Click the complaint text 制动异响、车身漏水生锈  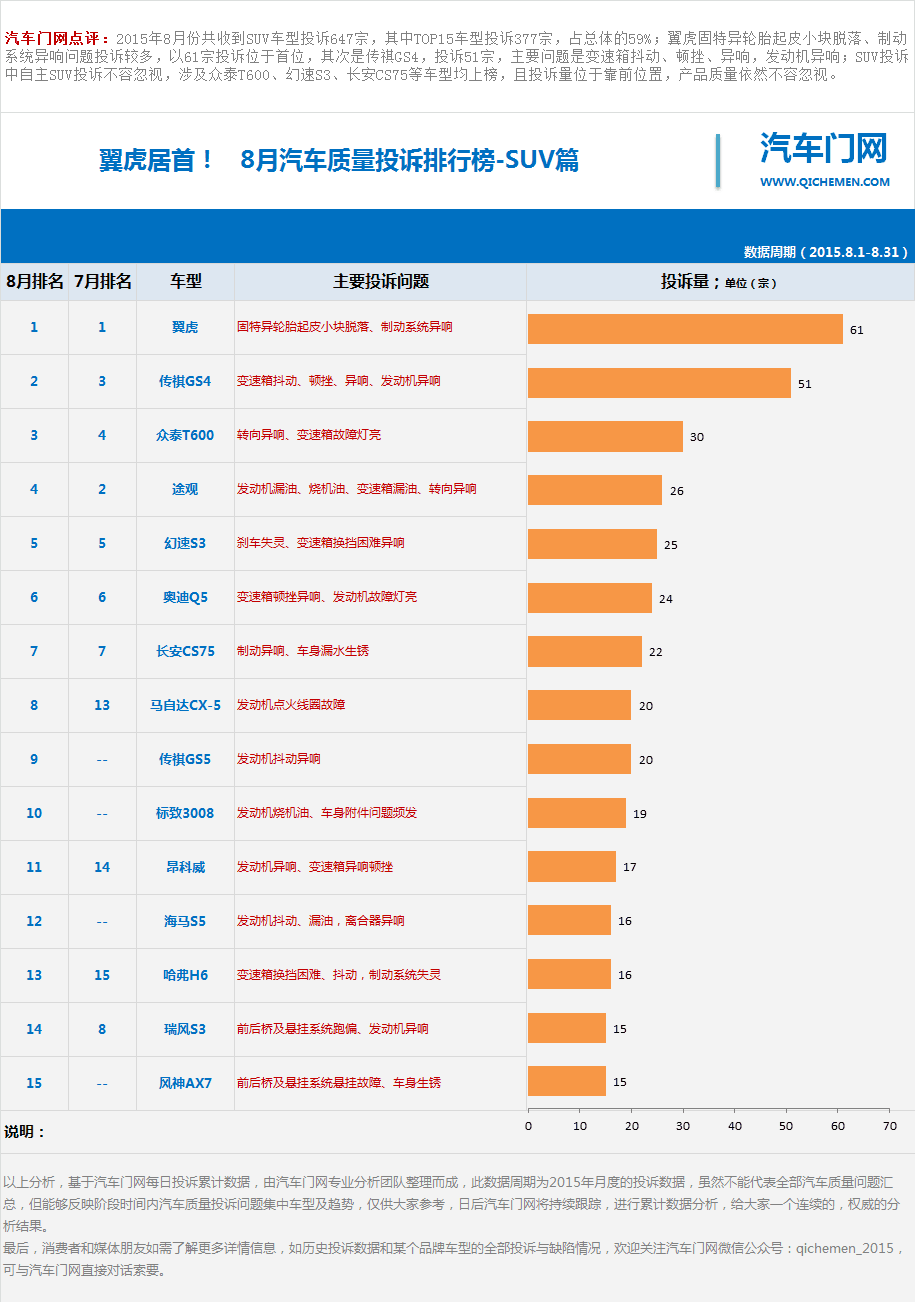point(303,651)
